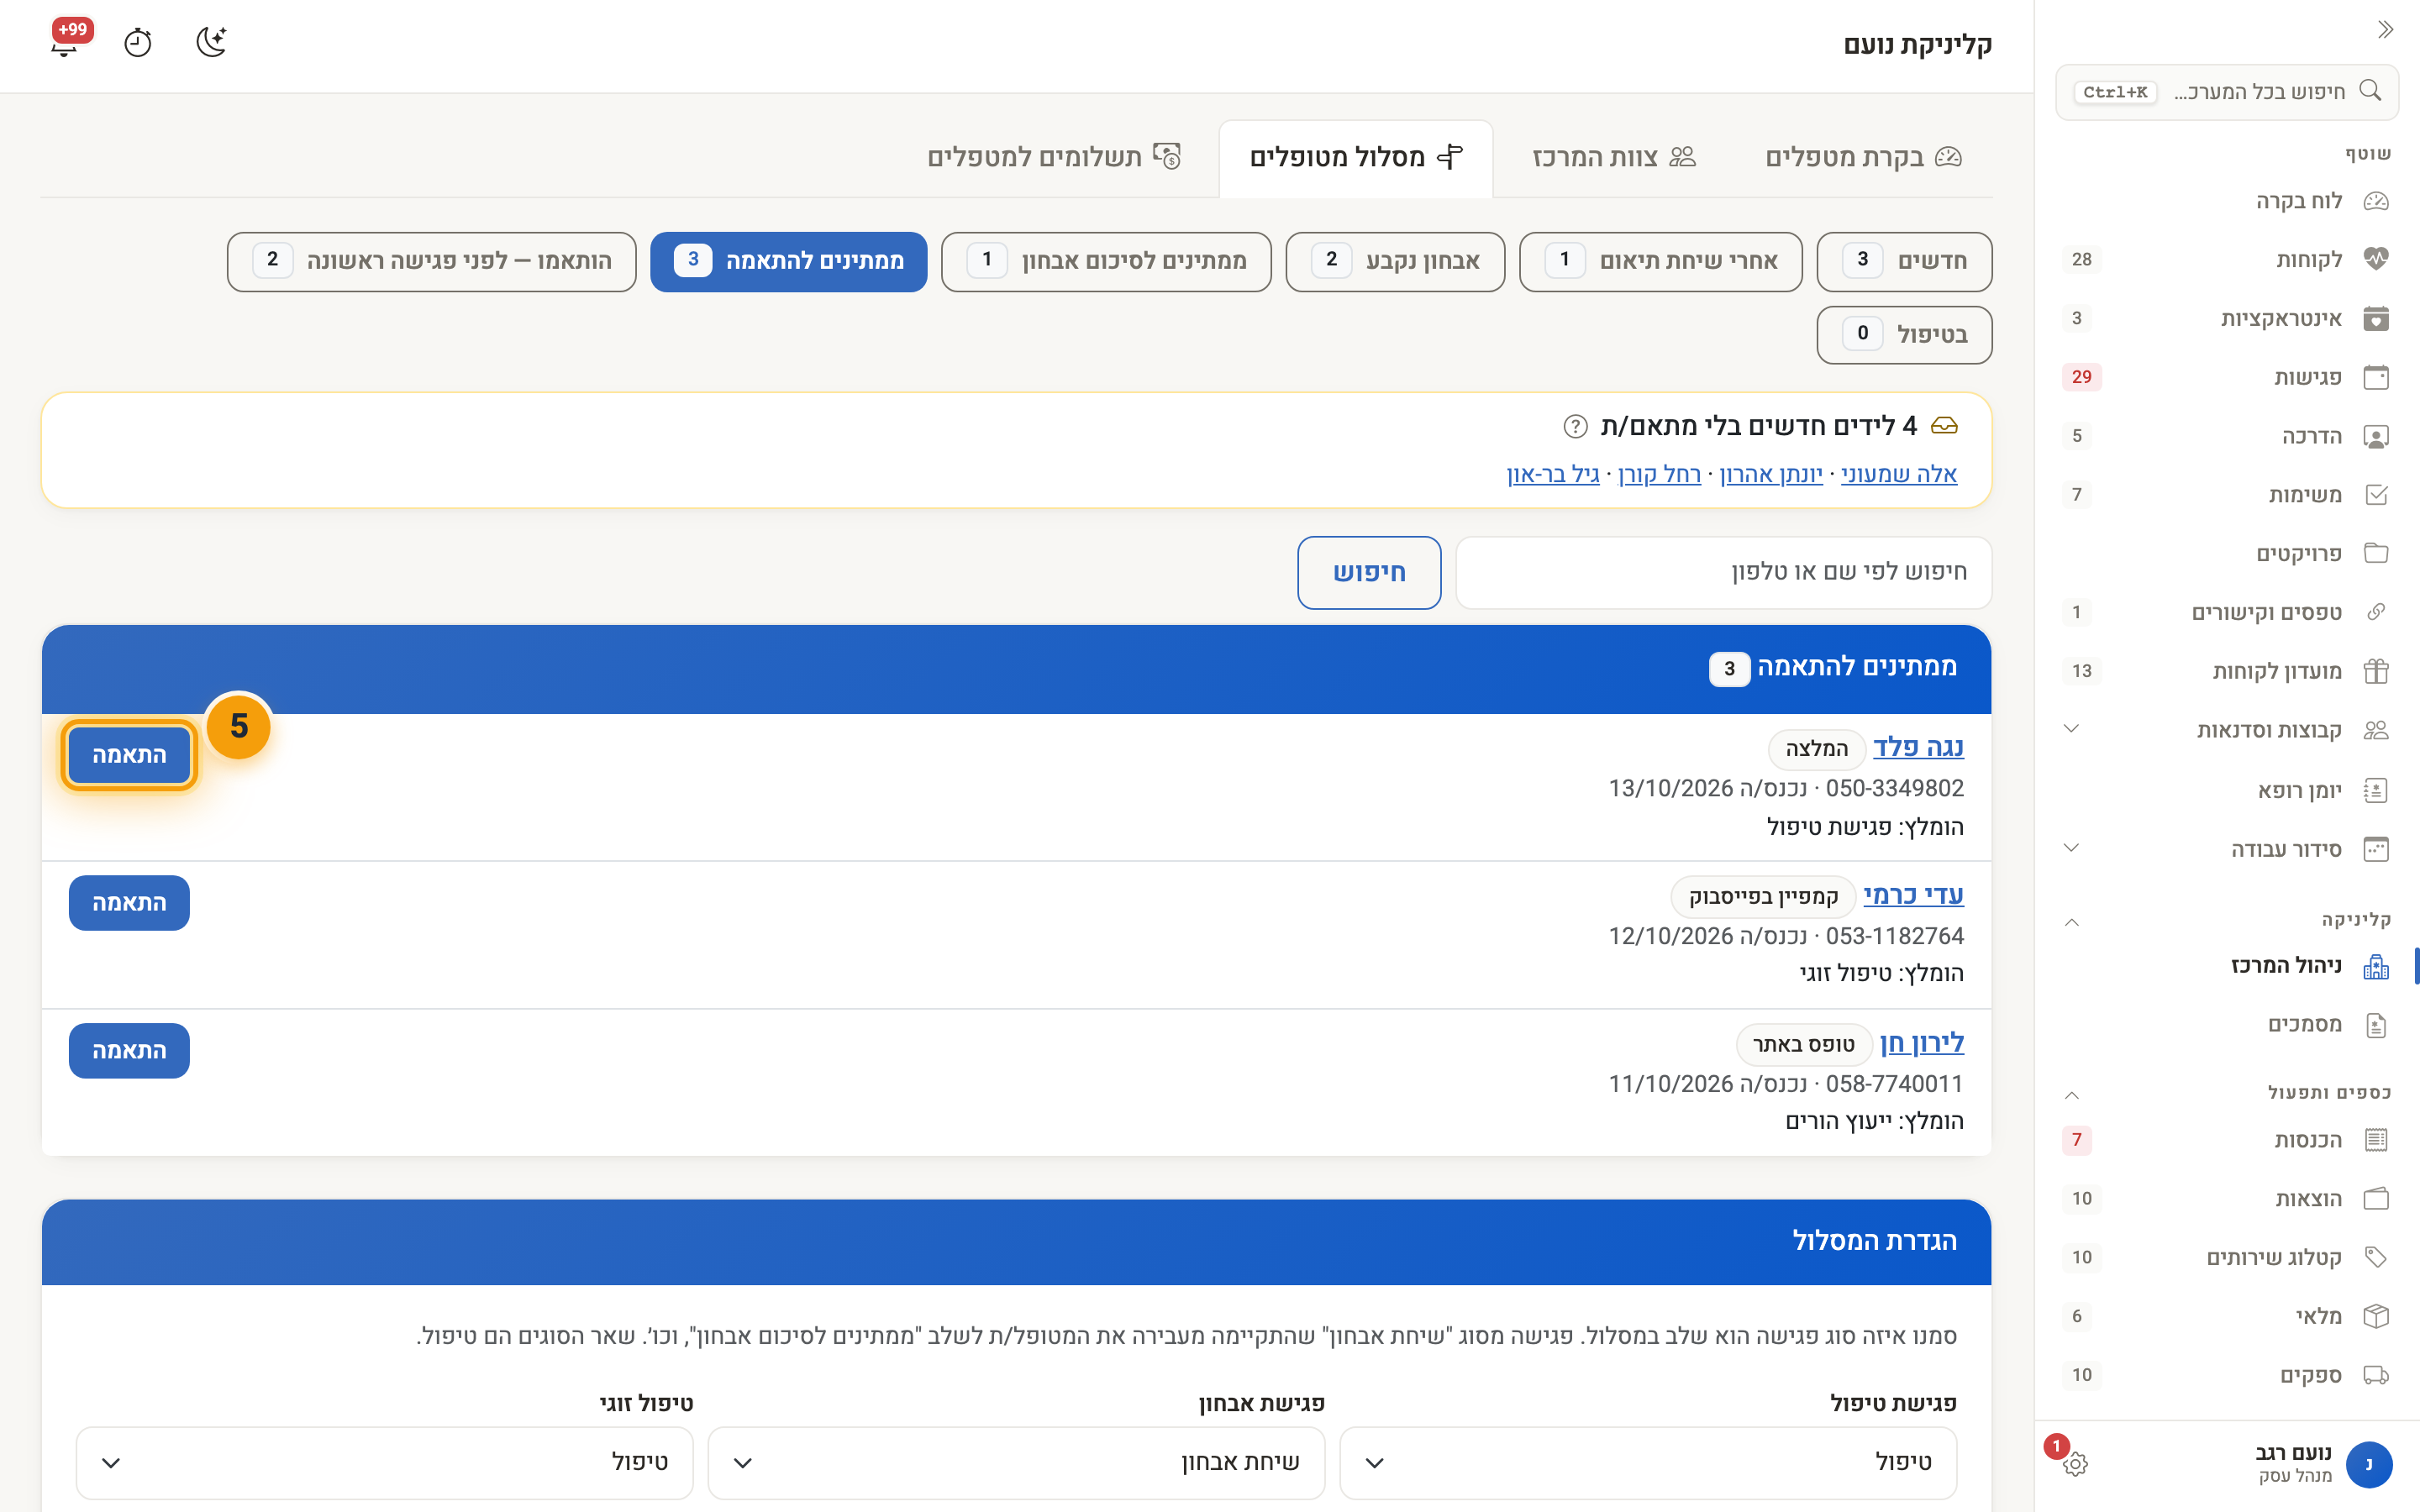Click the timer stopwatch icon
2420x1512 pixels.
click(137, 42)
